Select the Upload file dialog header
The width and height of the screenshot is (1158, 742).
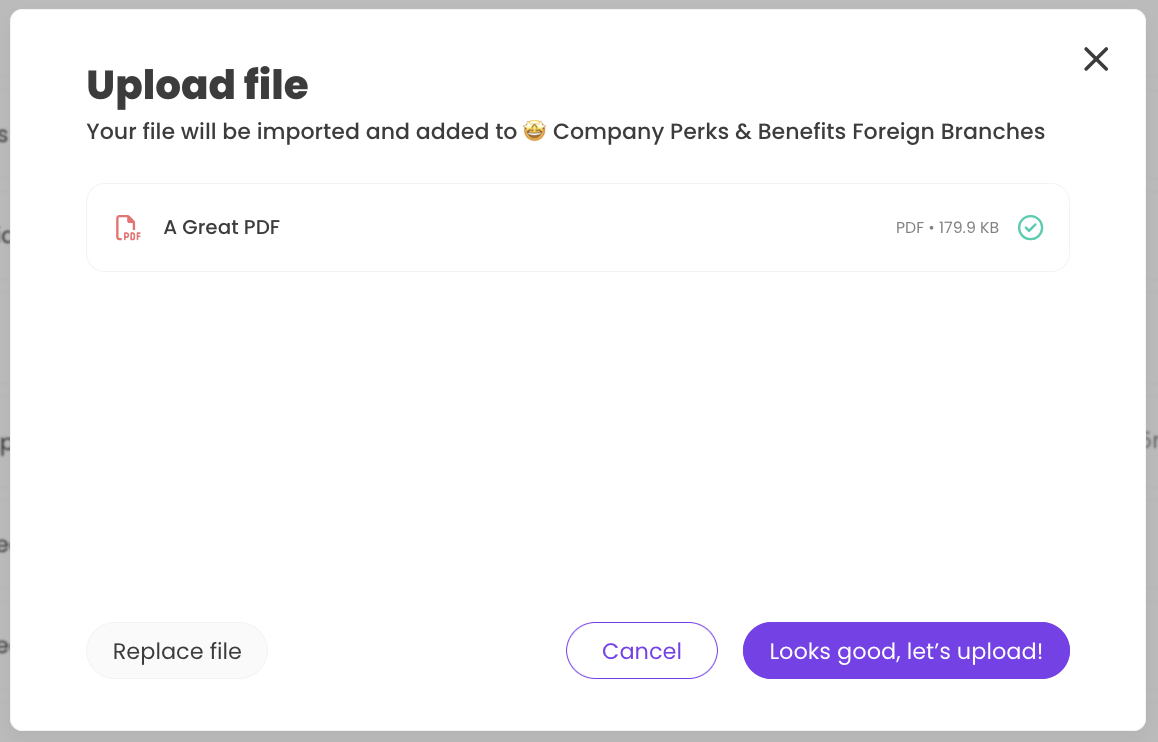[x=197, y=85]
